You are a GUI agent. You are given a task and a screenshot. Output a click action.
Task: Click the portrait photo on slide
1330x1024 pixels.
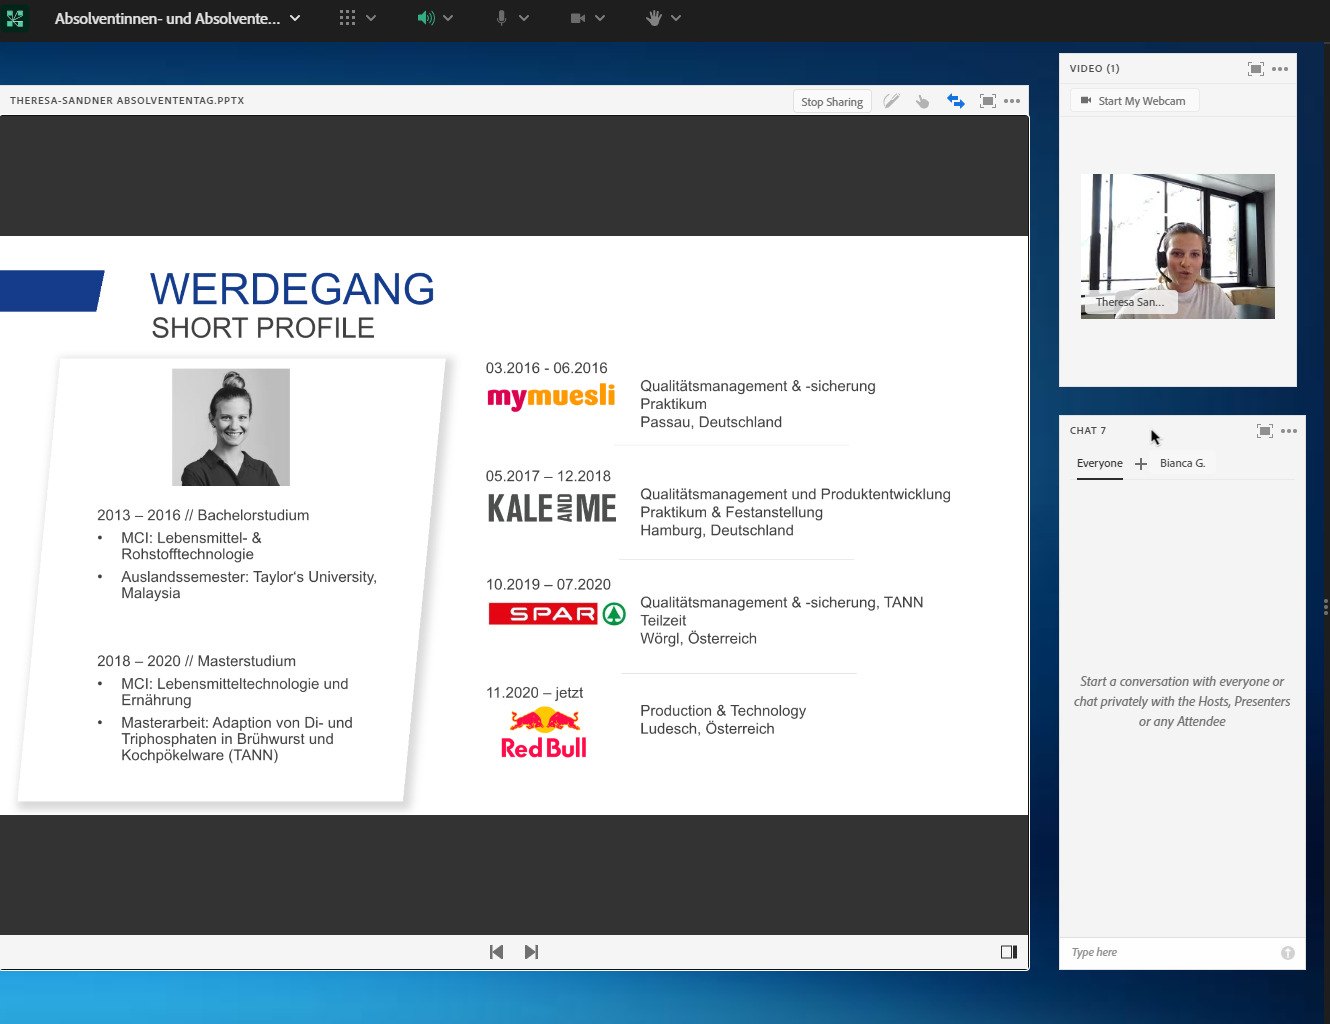pos(231,427)
